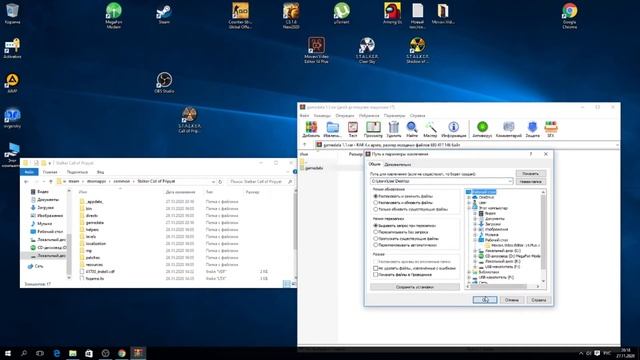Viewport: 640px width, 360px height.
Task: Open S.T.A.L.K.E.R. Clear Sky desktop icon
Action: click(x=367, y=51)
